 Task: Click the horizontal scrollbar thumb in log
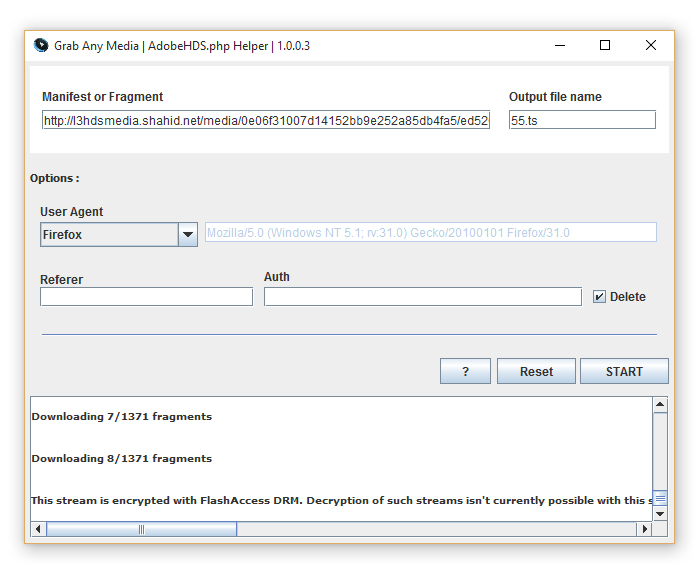(x=141, y=529)
